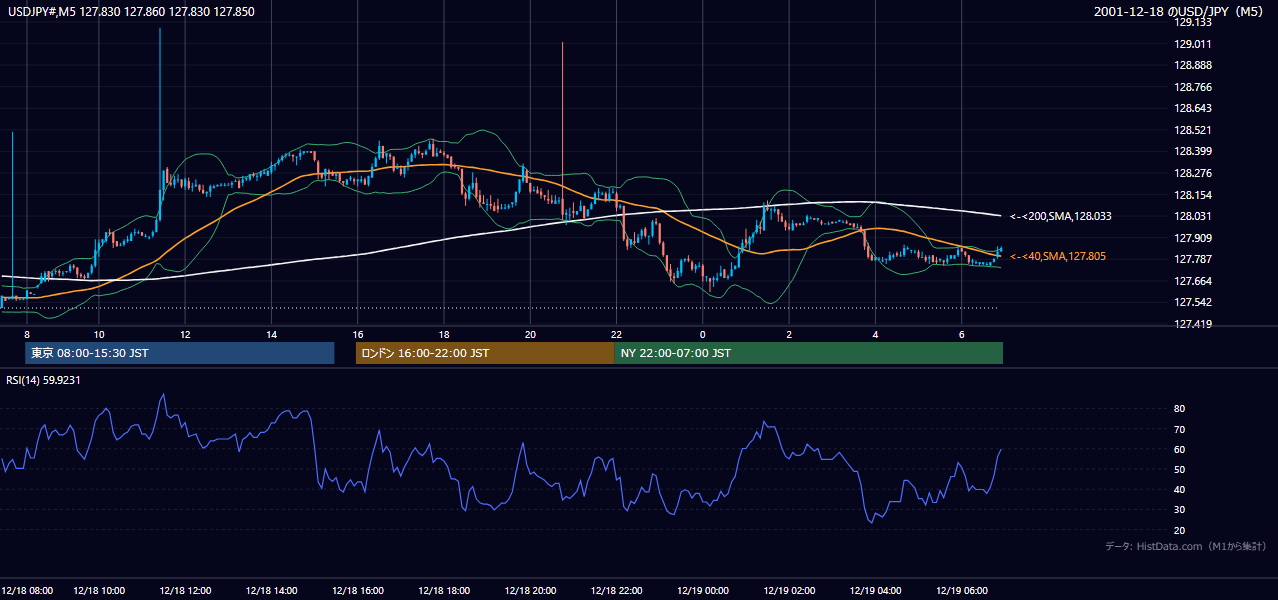
Task: Click the 128.031 price axis label
Action: click(x=1193, y=216)
